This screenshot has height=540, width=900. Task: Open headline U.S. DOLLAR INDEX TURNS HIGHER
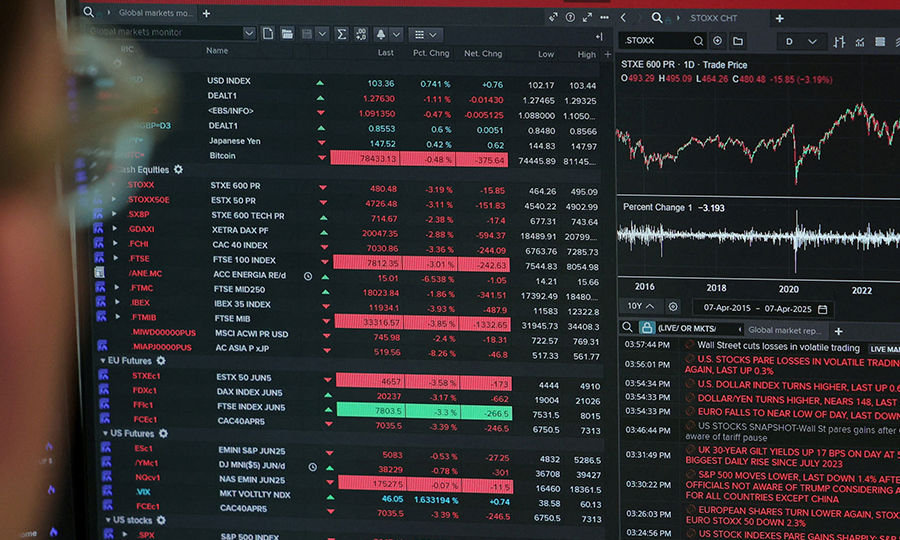[x=798, y=386]
